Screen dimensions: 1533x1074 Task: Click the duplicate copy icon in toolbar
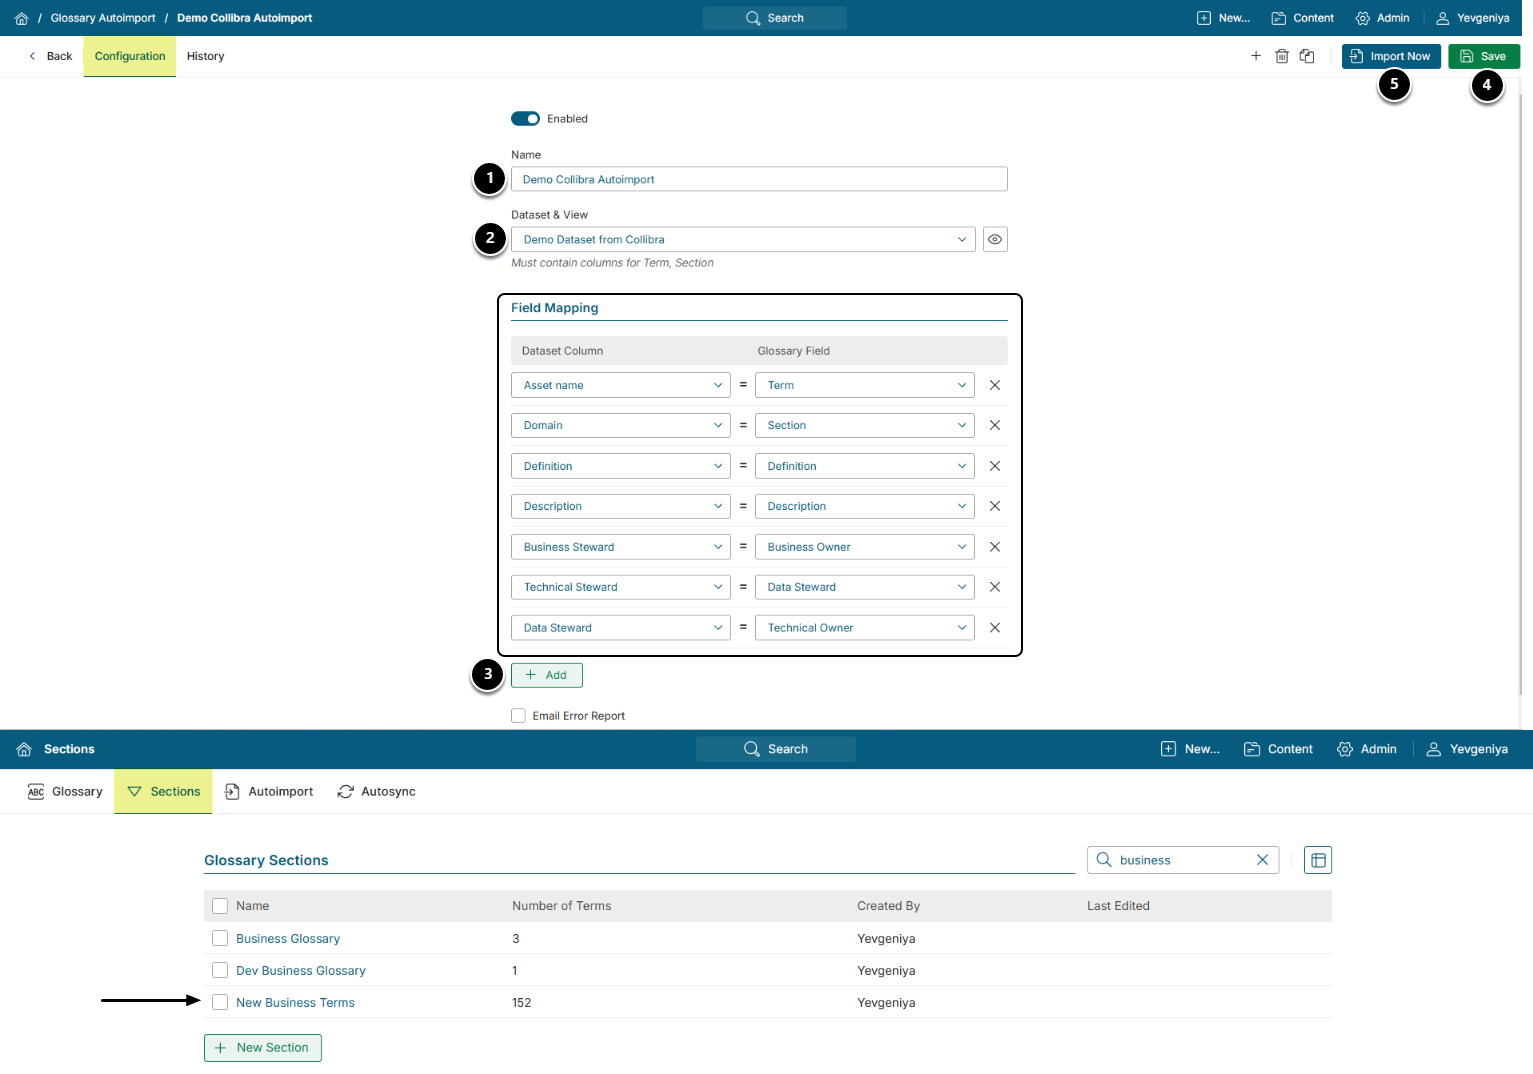tap(1307, 56)
